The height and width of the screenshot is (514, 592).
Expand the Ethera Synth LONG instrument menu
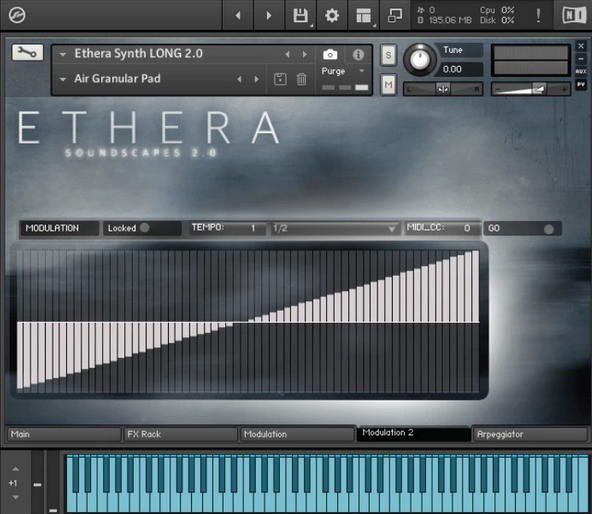[x=63, y=54]
